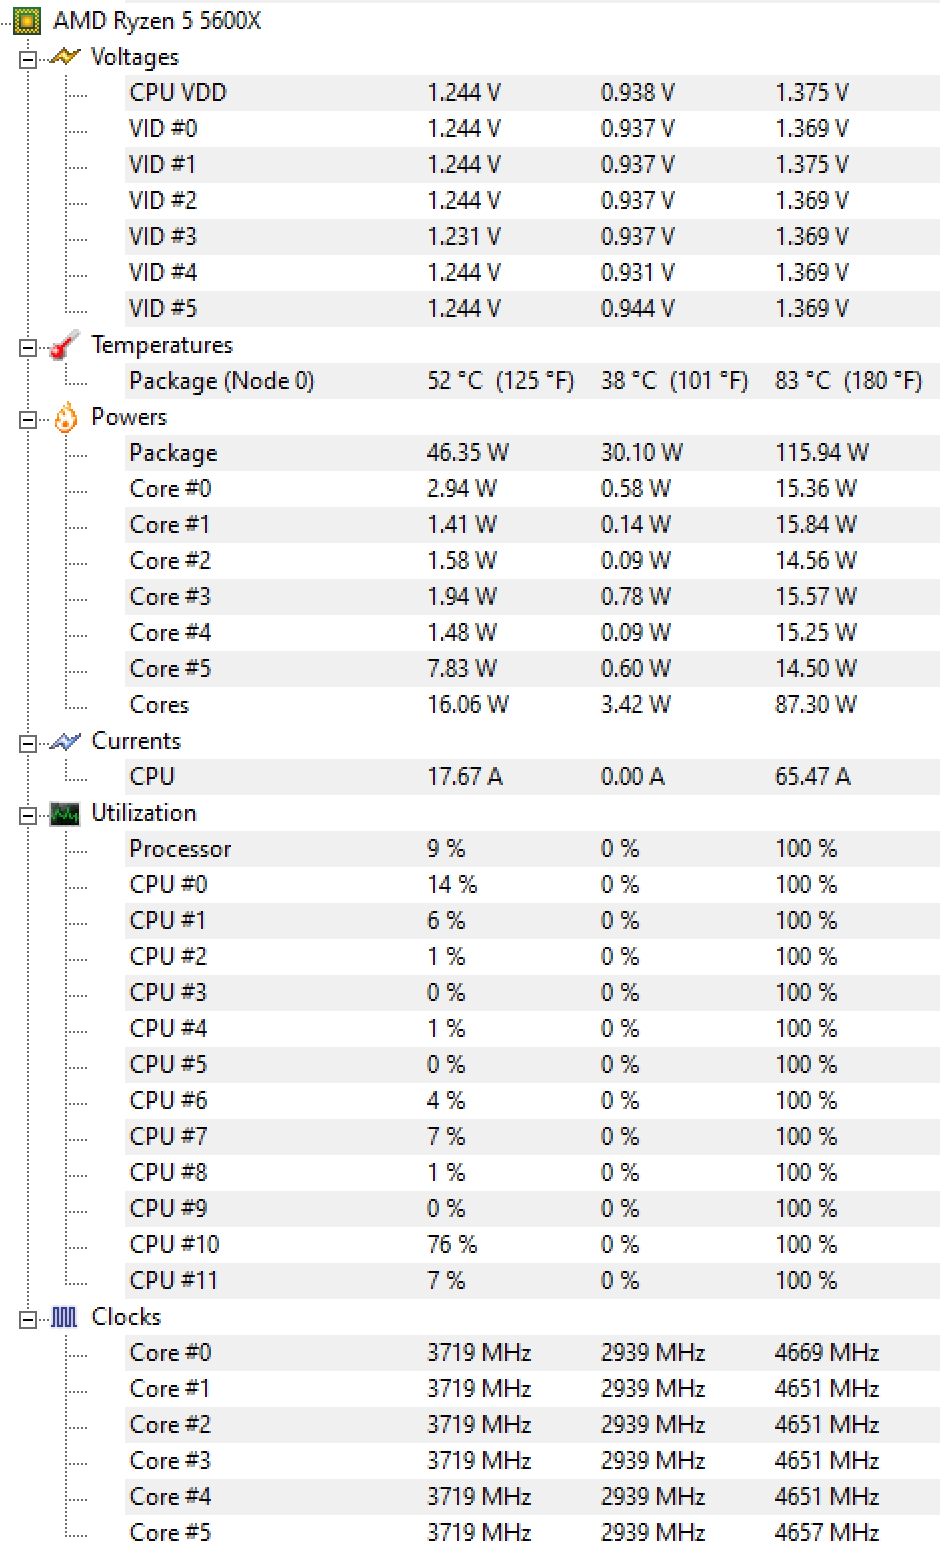The image size is (940, 1556).
Task: Collapse the Temperatures tree section
Action: pos(28,346)
